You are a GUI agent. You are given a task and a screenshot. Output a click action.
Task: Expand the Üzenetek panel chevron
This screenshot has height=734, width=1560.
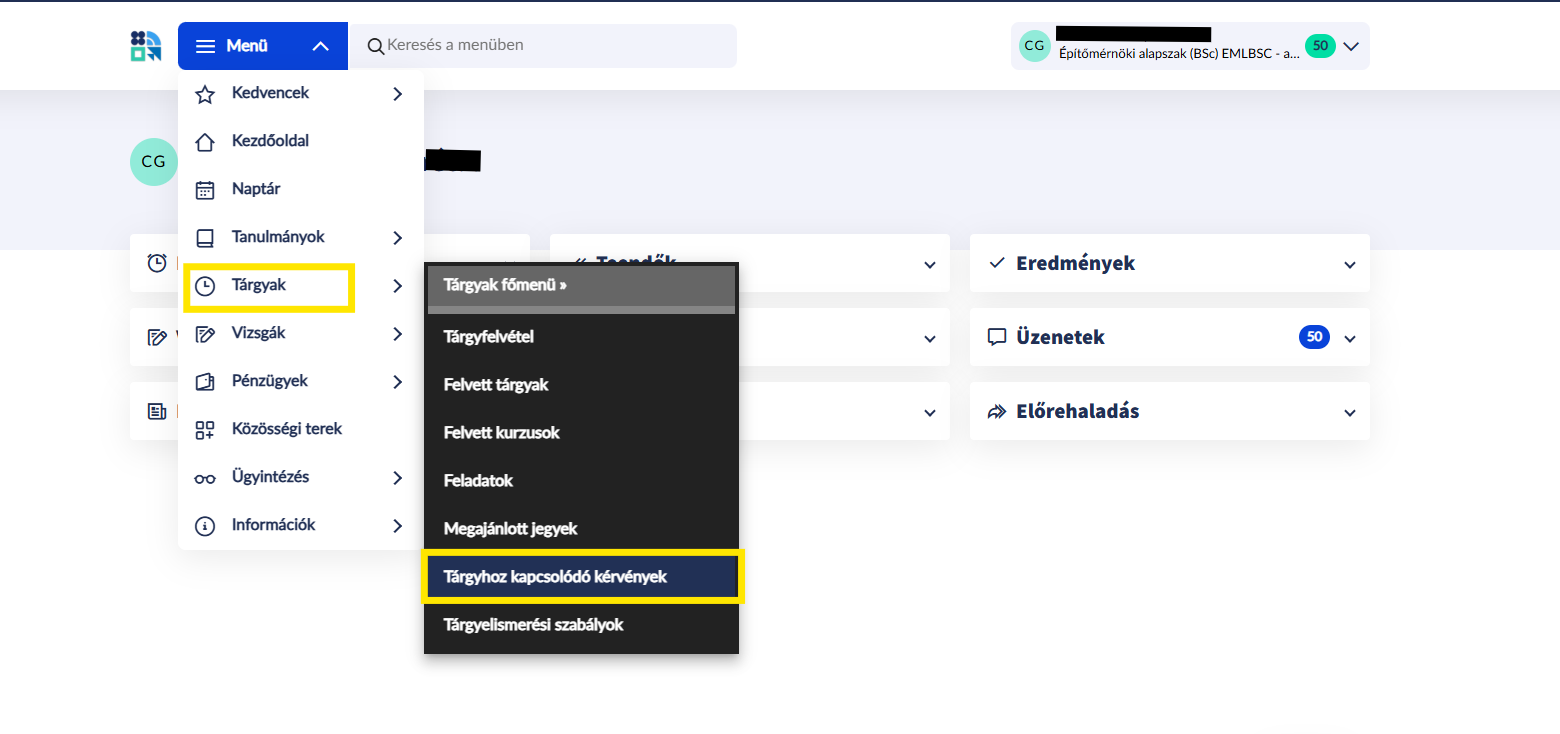point(1350,339)
